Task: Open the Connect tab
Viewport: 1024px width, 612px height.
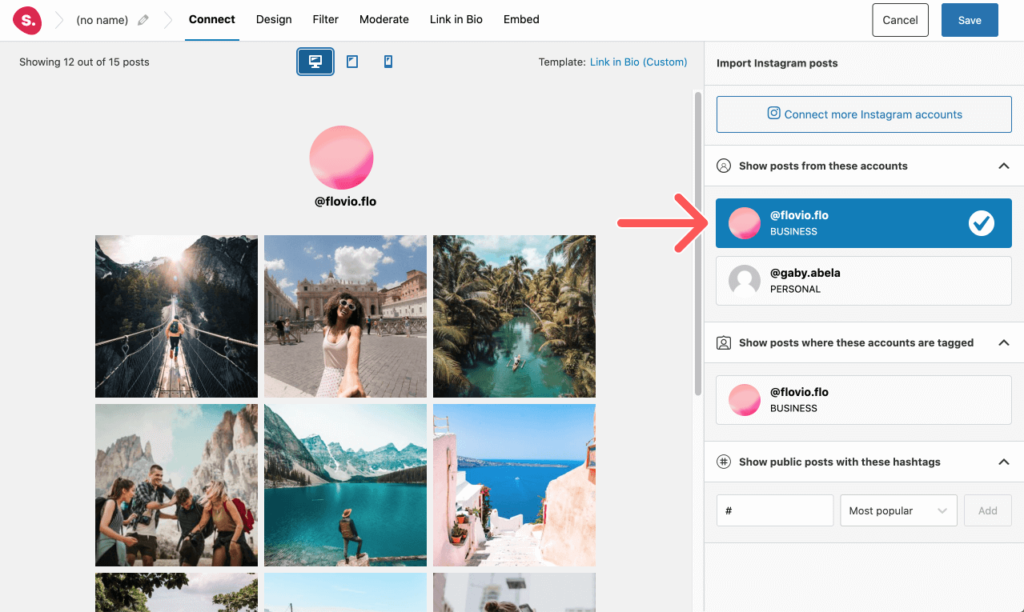Action: point(212,20)
